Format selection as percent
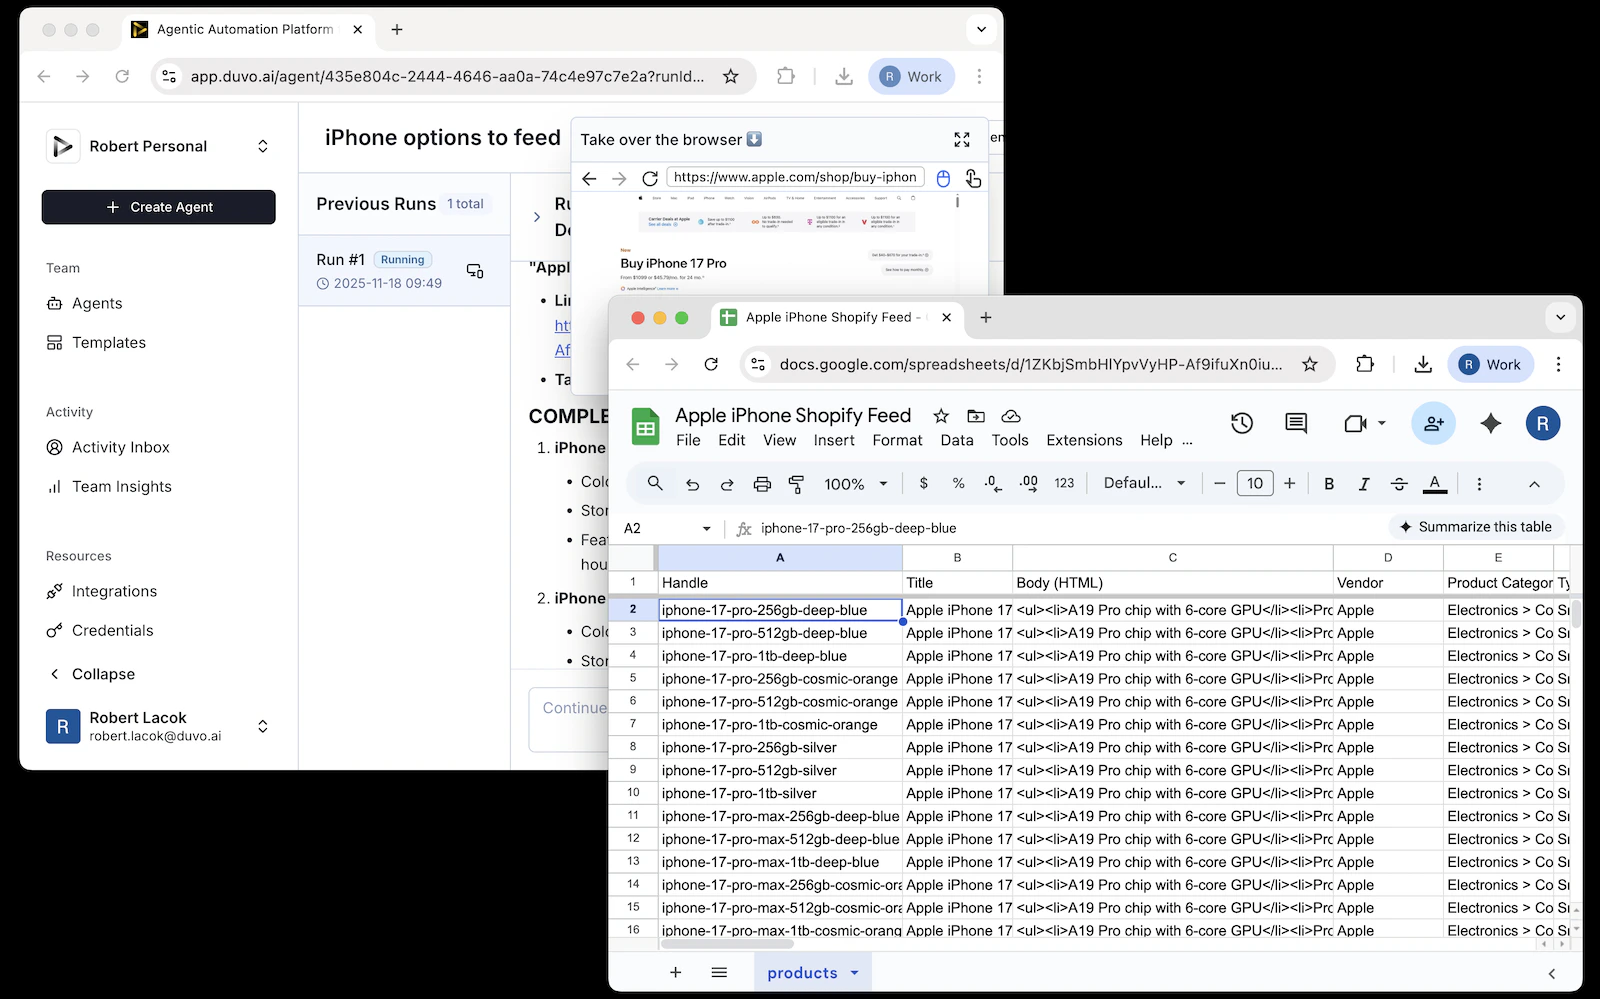1600x999 pixels. 958,483
